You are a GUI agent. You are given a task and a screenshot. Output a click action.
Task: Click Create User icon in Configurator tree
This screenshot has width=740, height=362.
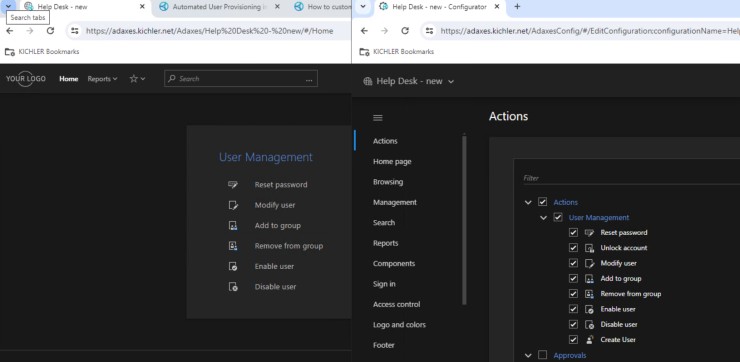589,339
